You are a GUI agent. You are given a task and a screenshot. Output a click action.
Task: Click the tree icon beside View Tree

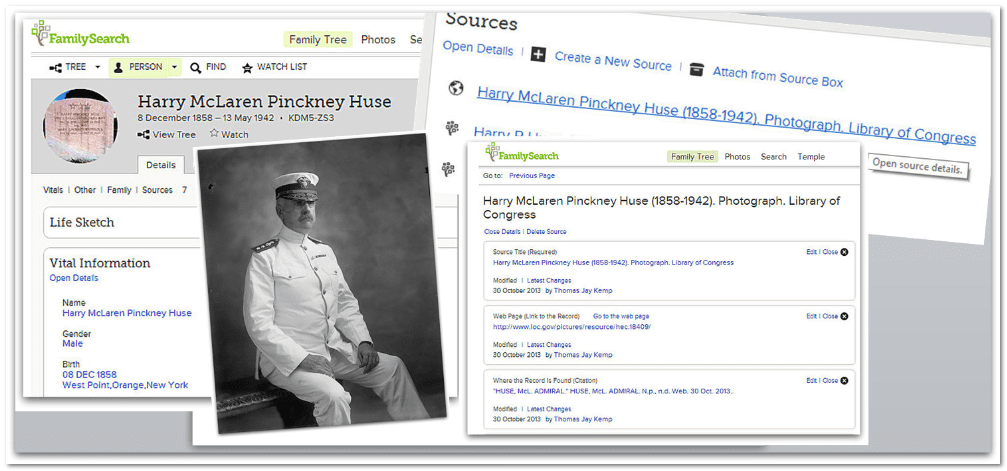(x=143, y=135)
